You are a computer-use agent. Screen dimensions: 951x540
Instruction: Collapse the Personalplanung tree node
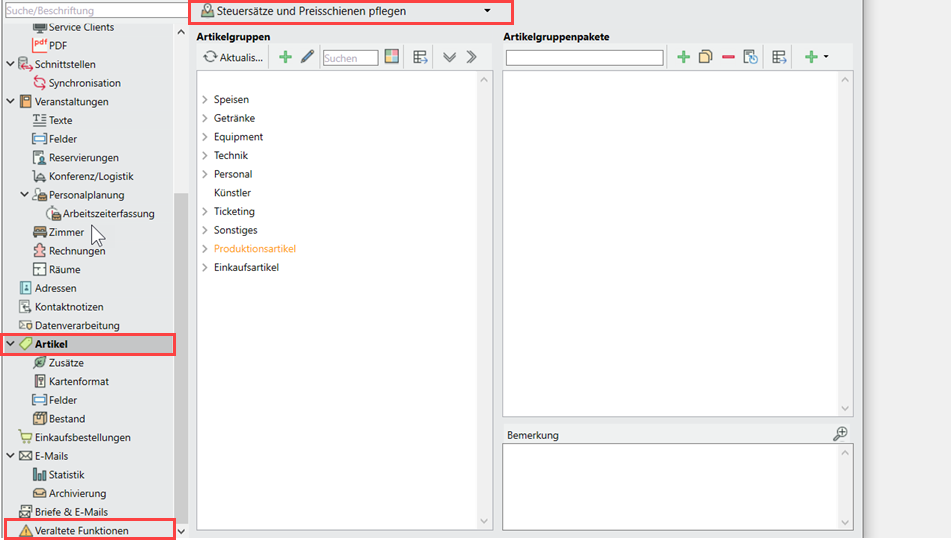[25, 195]
